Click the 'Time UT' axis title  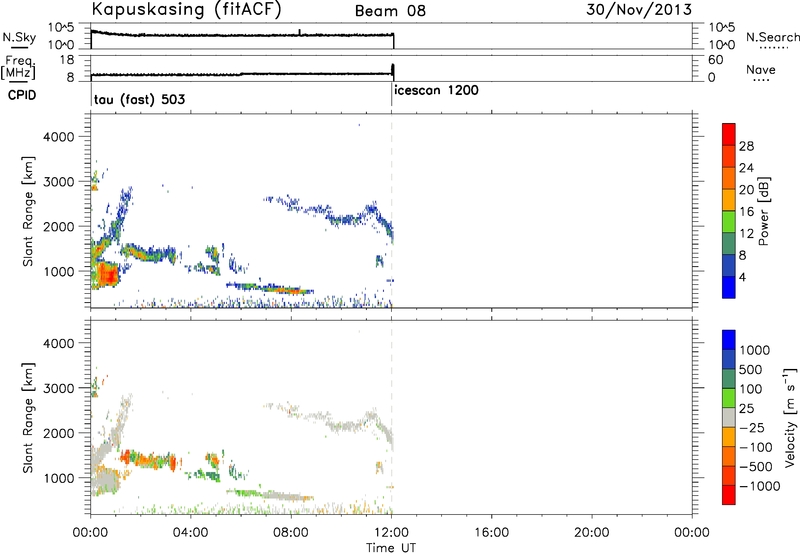pyautogui.click(x=391, y=547)
